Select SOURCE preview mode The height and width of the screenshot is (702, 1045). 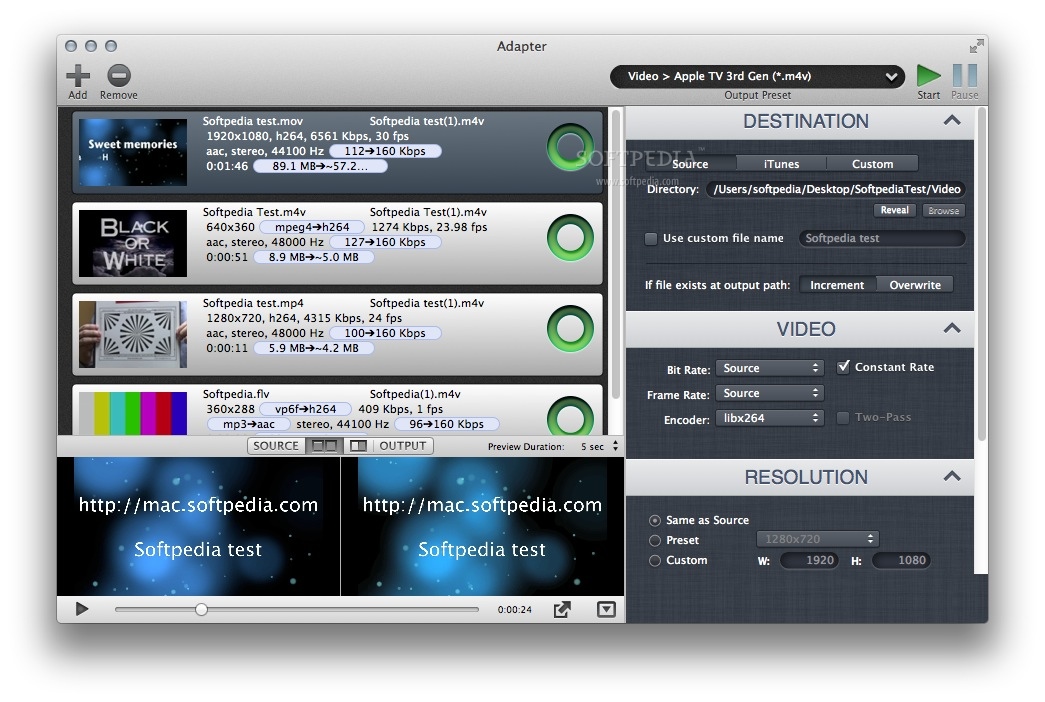pos(276,445)
